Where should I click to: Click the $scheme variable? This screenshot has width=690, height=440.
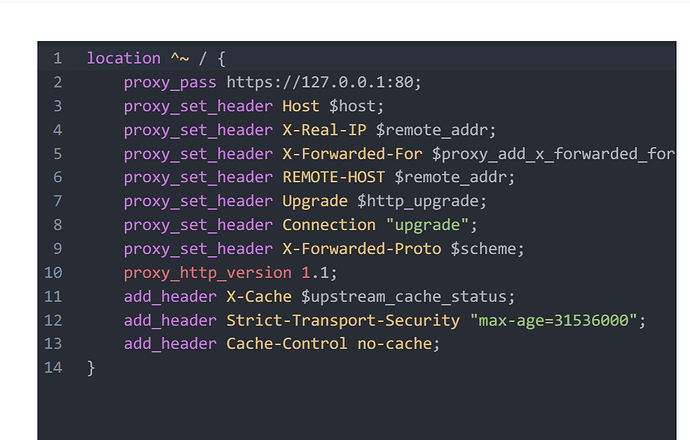(x=484, y=249)
